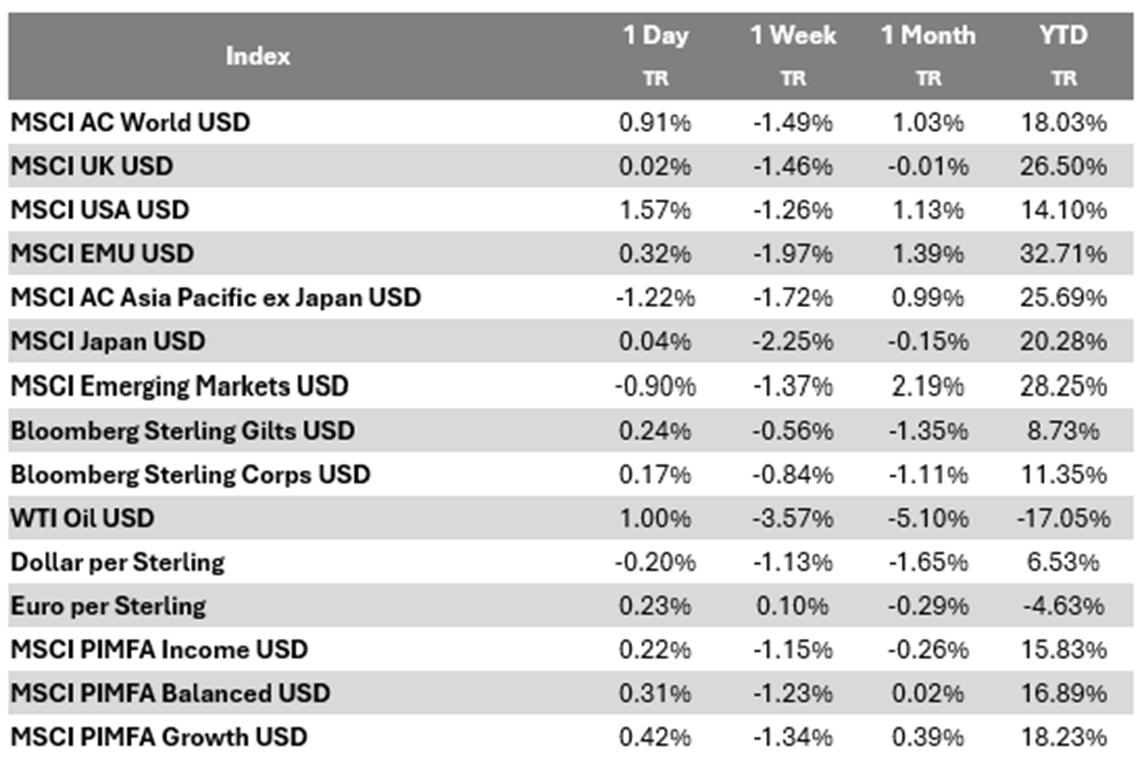Select the MSCI PIMFA Growth USD label
Viewport: 1142px width, 775px height.
(x=159, y=738)
